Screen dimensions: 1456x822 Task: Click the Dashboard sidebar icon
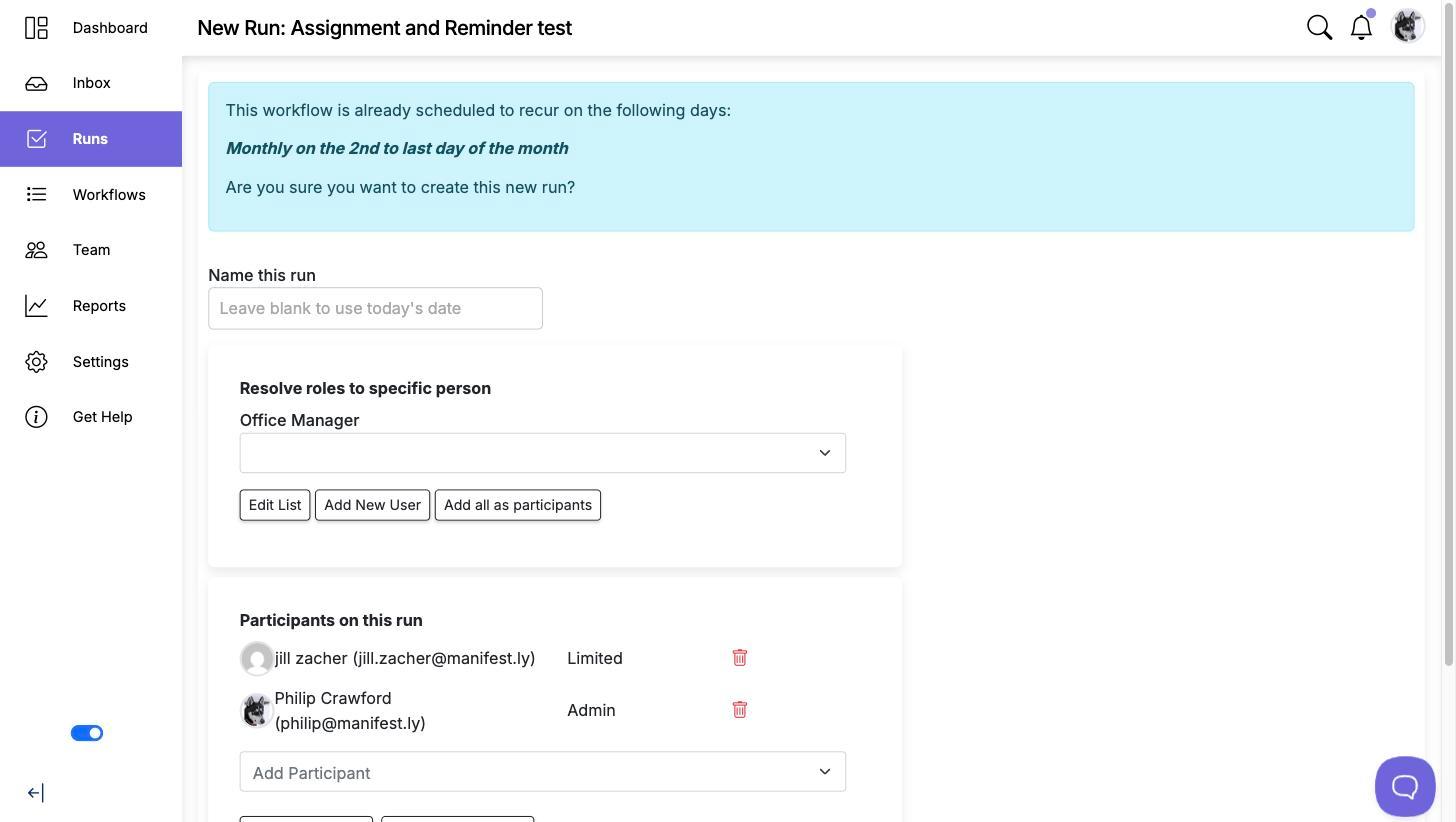(x=36, y=28)
